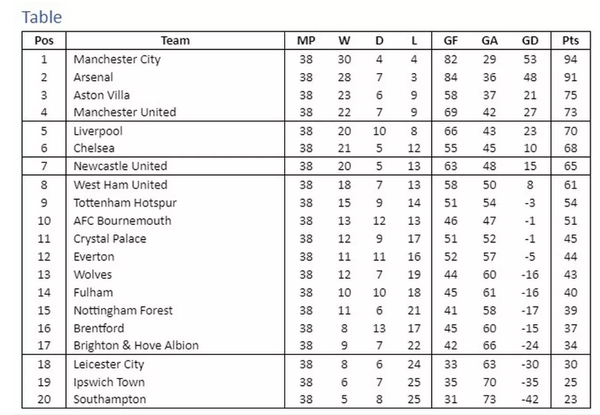Click the Newcastle United team cell
Image resolution: width=600 pixels, height=415 pixels.
[120, 166]
